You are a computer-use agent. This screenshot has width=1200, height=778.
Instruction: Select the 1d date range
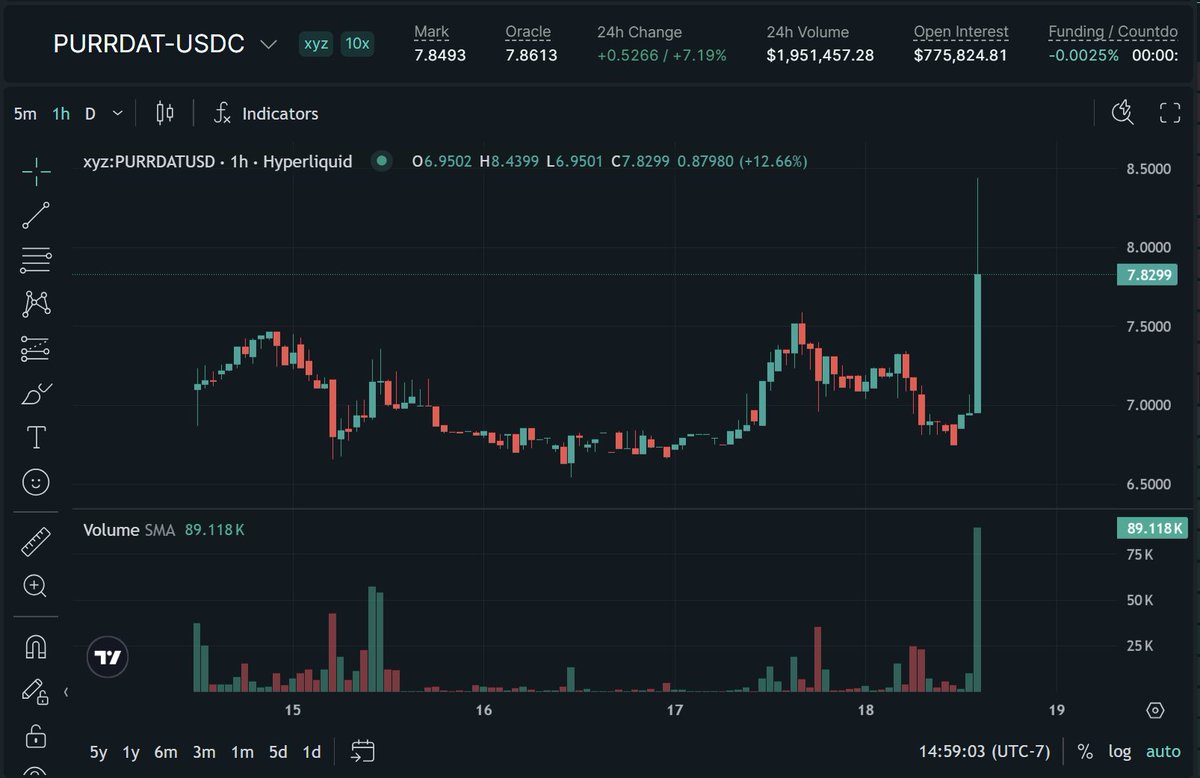pyautogui.click(x=311, y=752)
